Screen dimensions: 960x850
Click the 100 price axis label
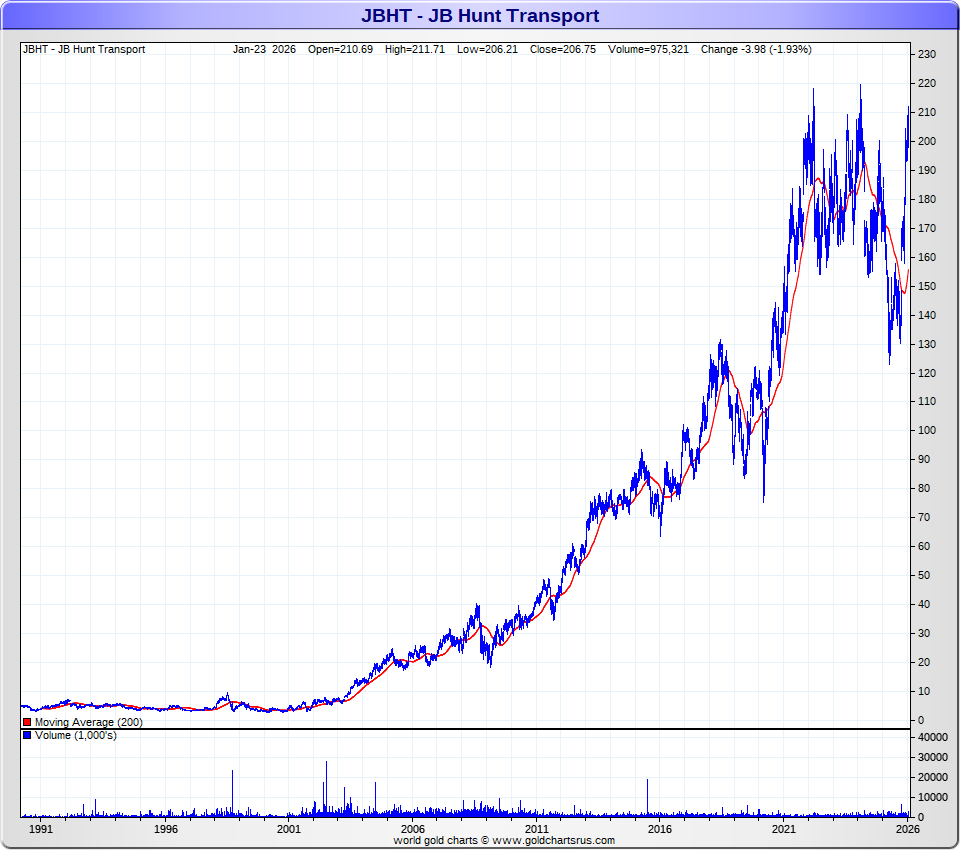(926, 430)
